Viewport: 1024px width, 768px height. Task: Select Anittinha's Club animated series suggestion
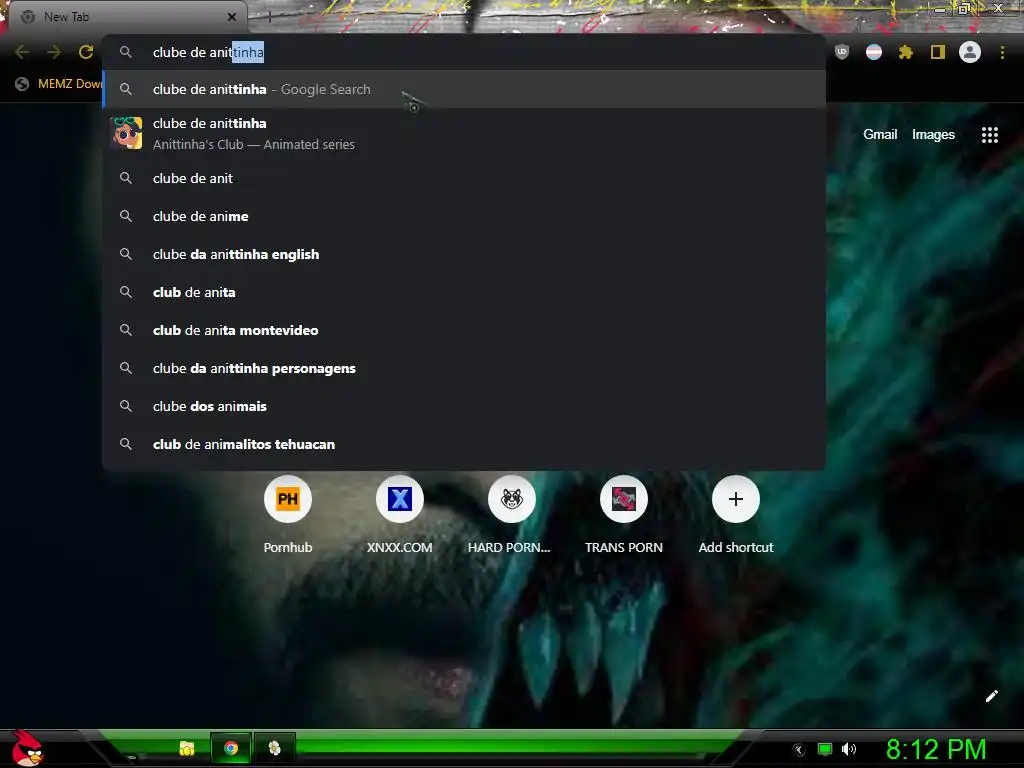464,133
